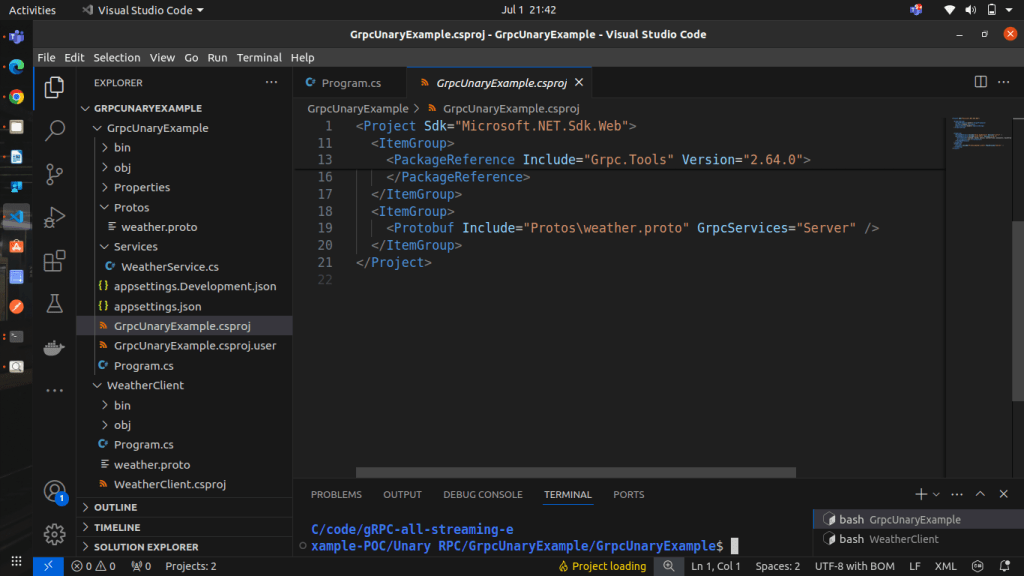
Task: Expand the OUTLINE section
Action: tap(115, 507)
